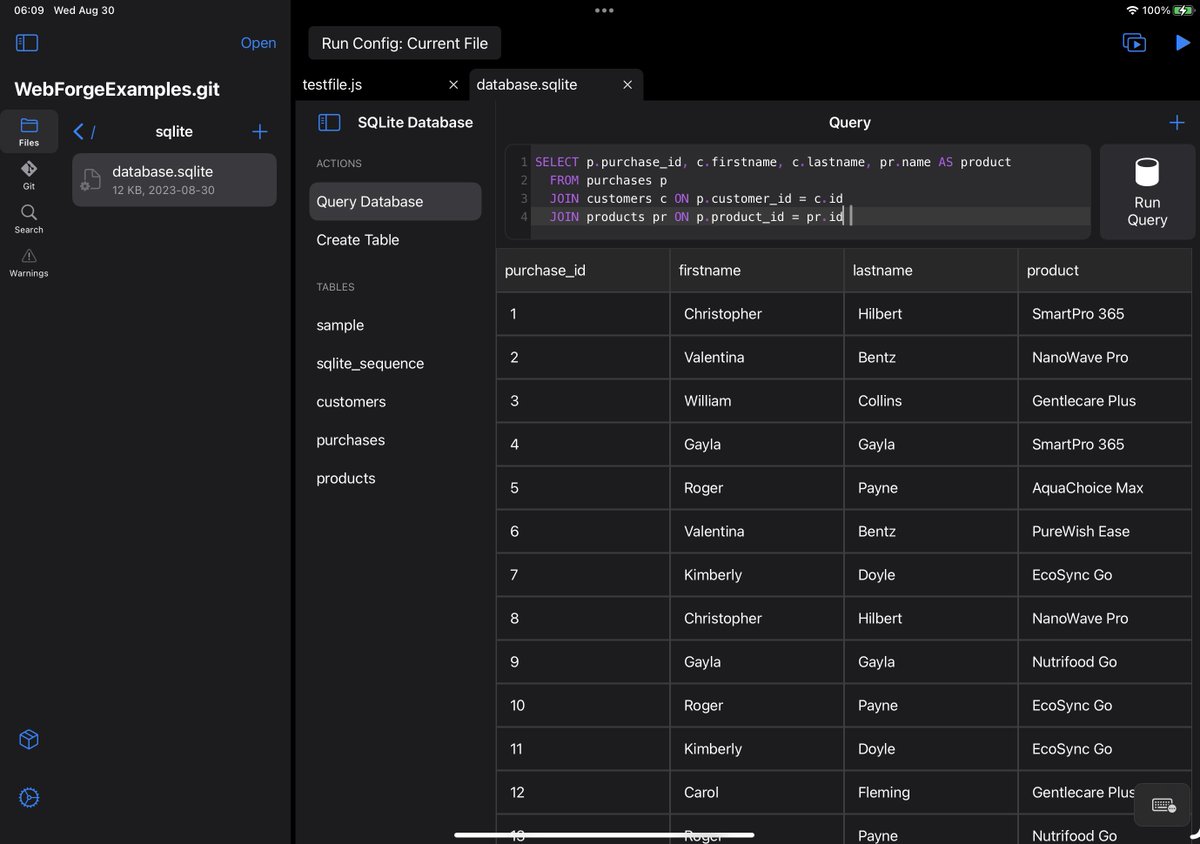Viewport: 1200px width, 844px height.
Task: Toggle the left sidebar panel icon
Action: (x=27, y=43)
